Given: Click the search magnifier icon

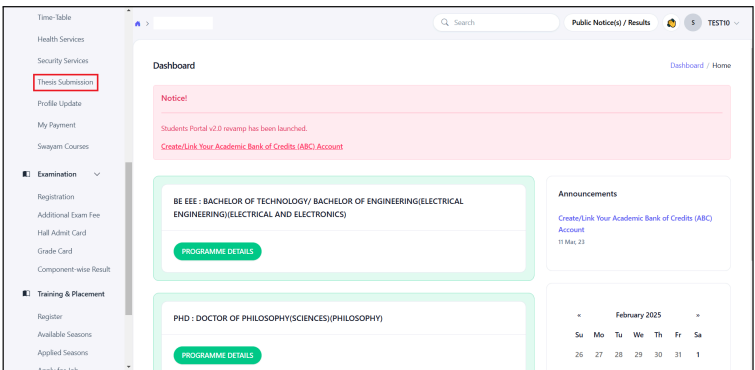Looking at the screenshot, I should coord(445,23).
